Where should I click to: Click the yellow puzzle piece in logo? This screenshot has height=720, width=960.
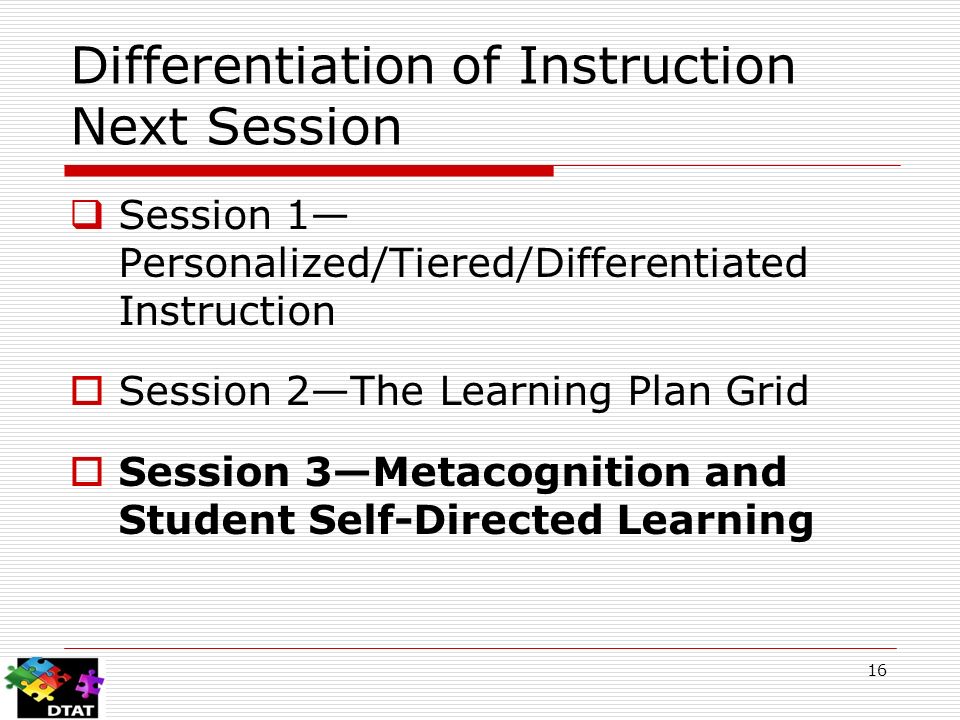click(37, 691)
